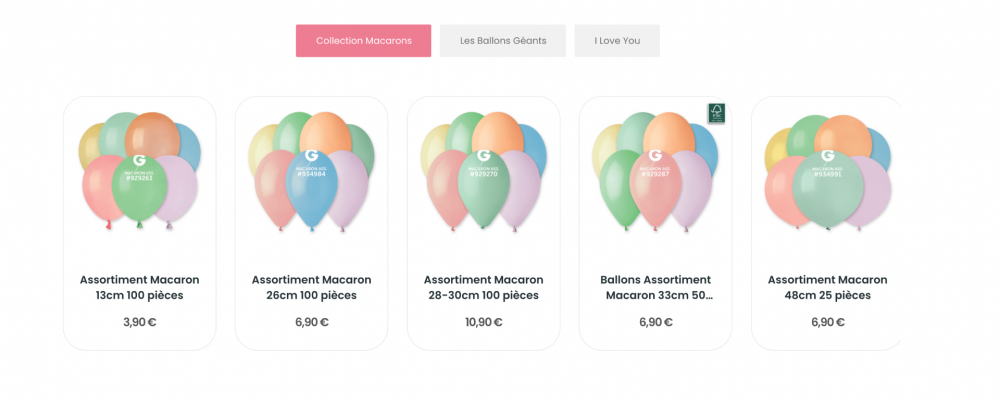Open the I Love You tab
The height and width of the screenshot is (400, 1000).
[x=617, y=41]
